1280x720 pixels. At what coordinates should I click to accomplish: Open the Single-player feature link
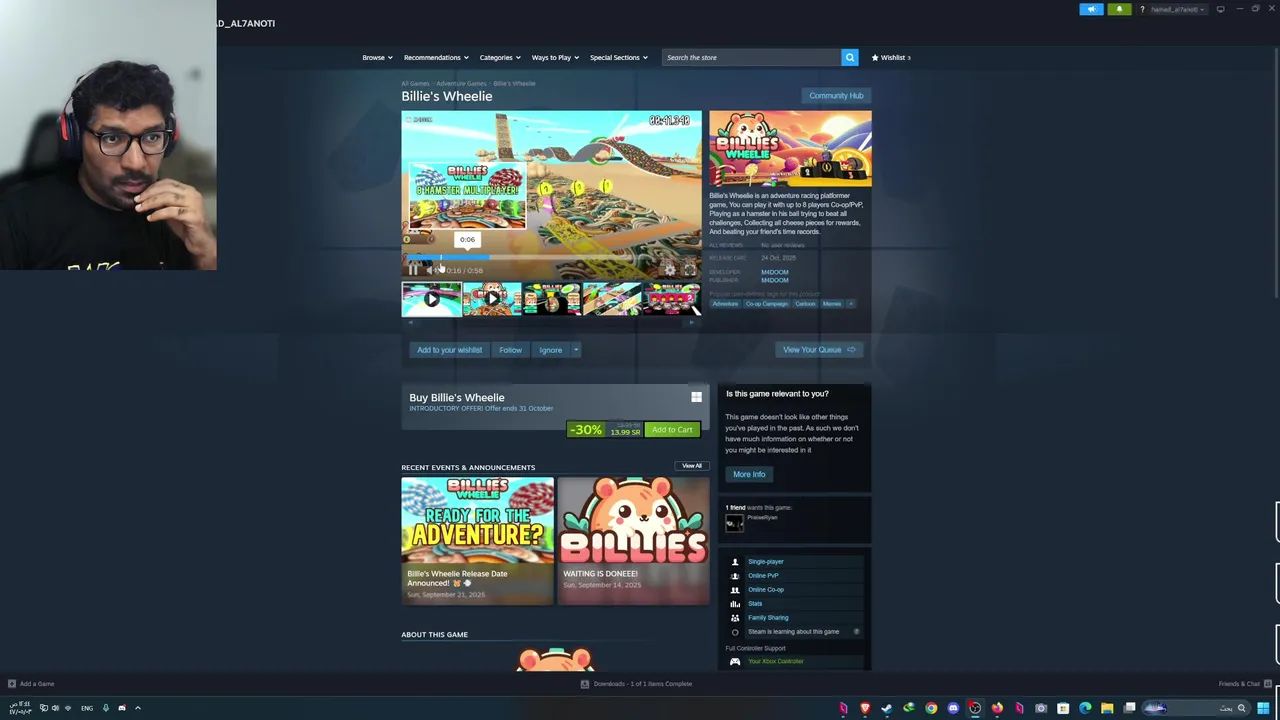[x=766, y=562]
